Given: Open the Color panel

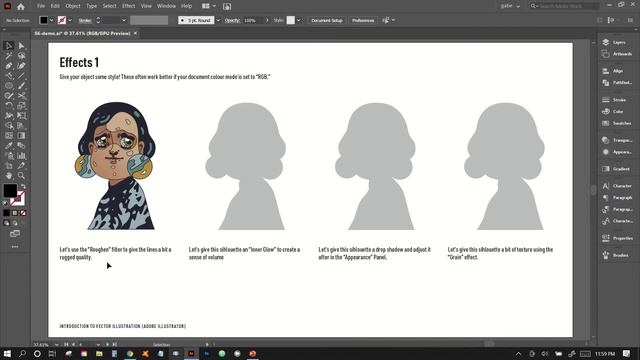Looking at the screenshot, I should (x=613, y=111).
